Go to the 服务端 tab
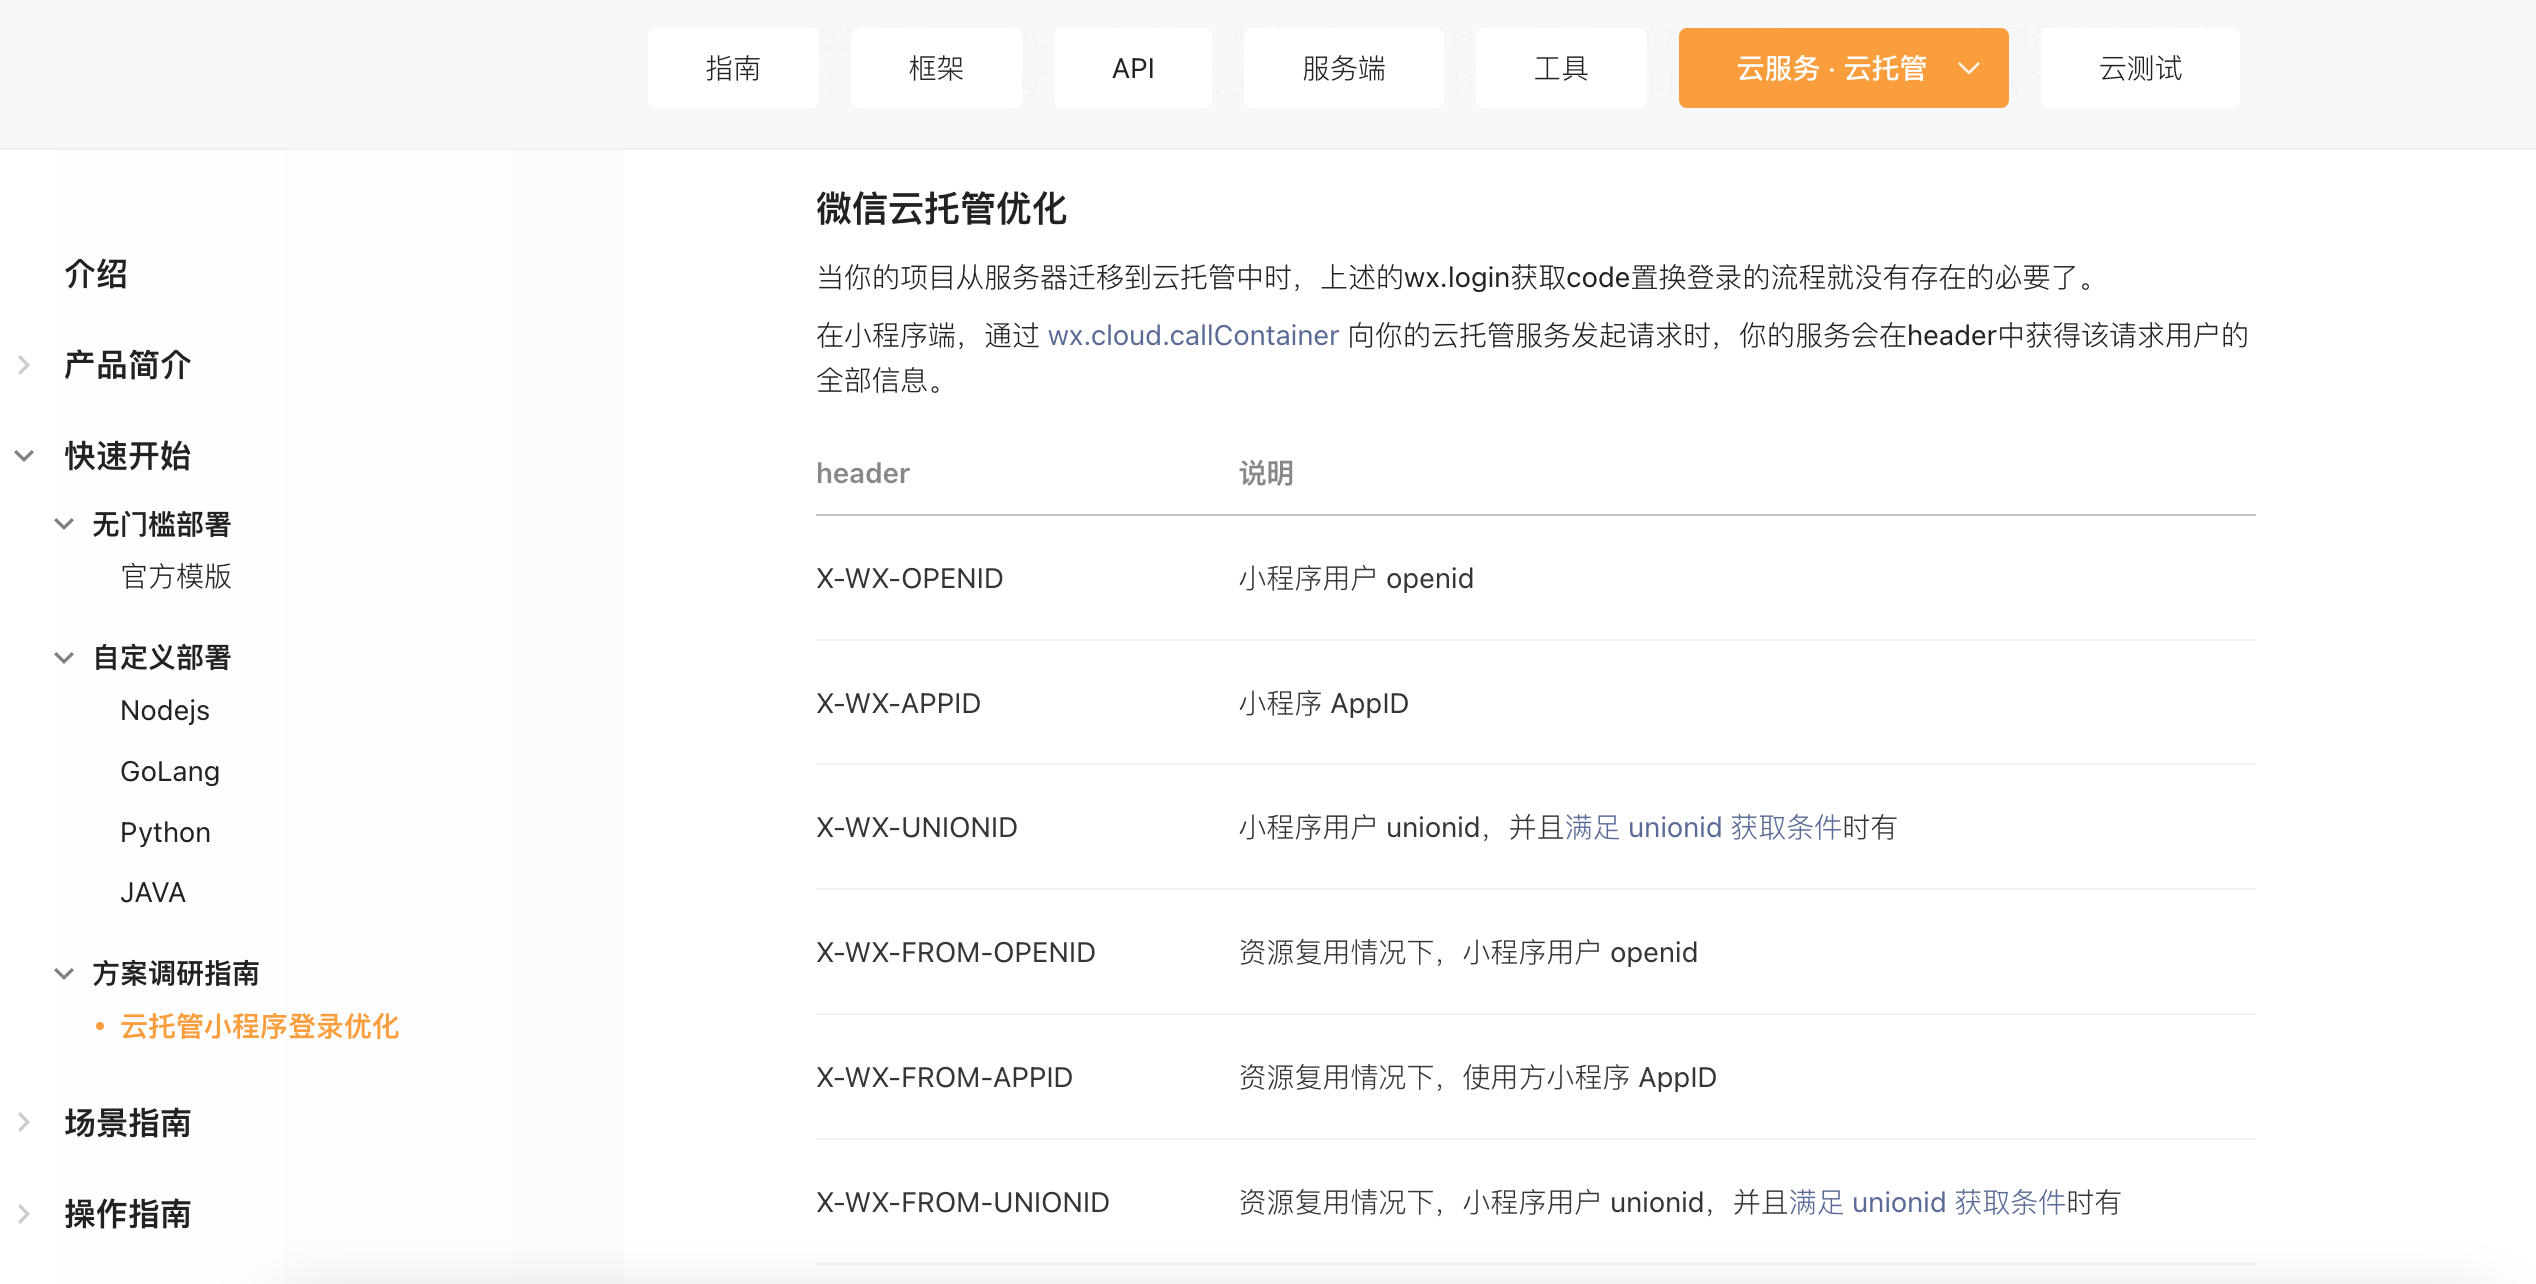 tap(1343, 68)
